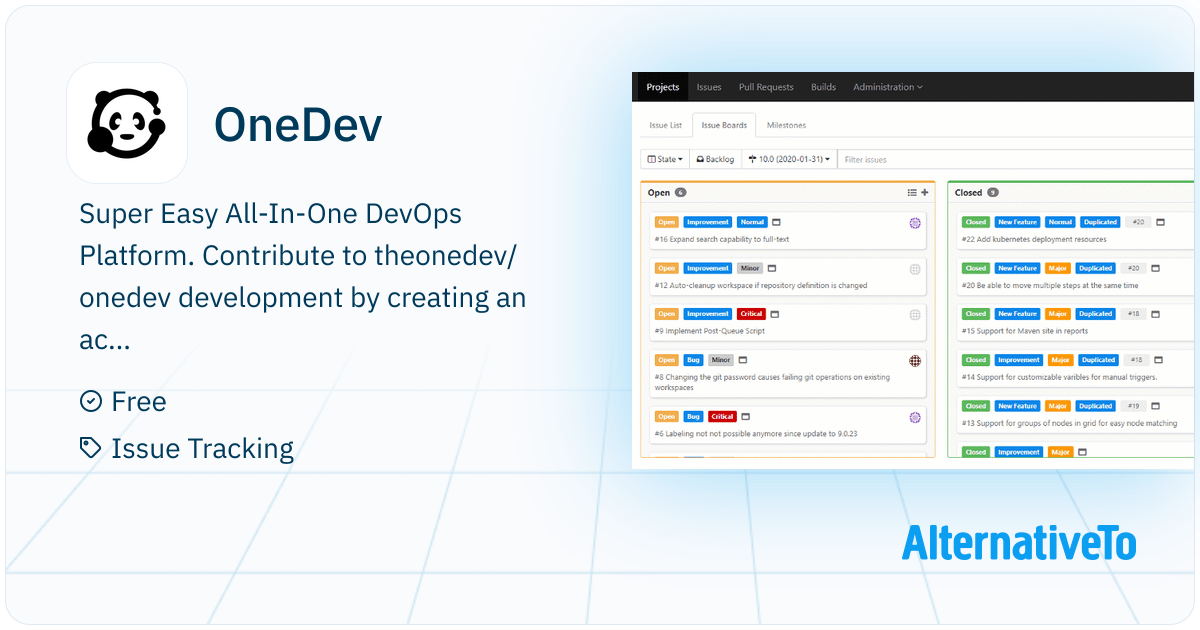The image size is (1200, 630).
Task: Open the State board dropdown
Action: [x=665, y=159]
